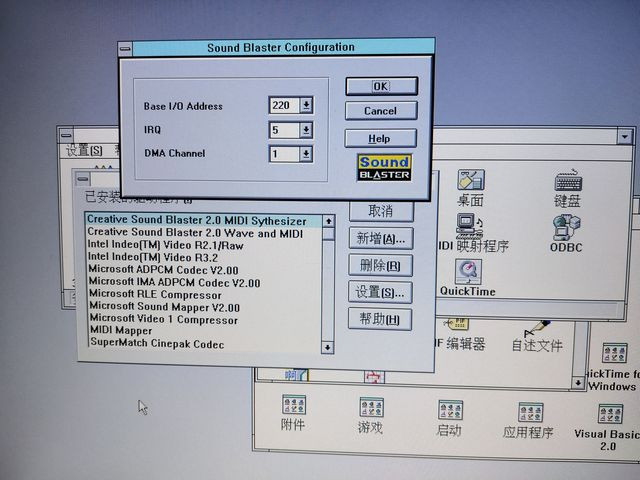Click Control Panel minimize arrow button
This screenshot has width=640, height=480.
[624, 137]
